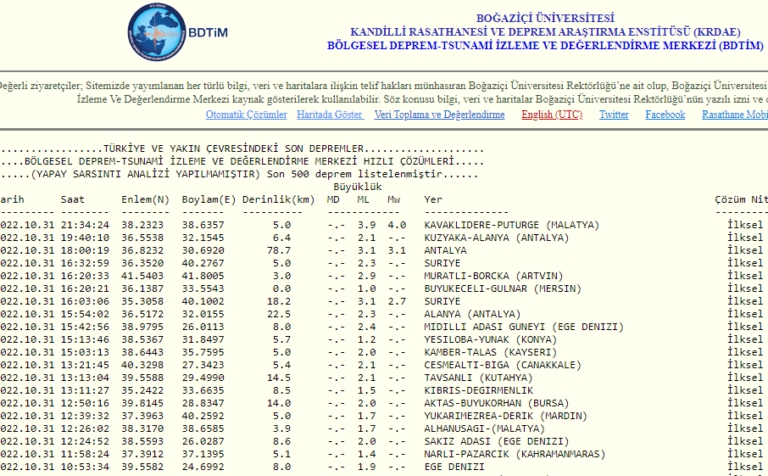The image size is (768, 476).
Task: Click the Midilli Adasi Guneyi (Ege Denizi) row
Action: pyautogui.click(x=524, y=326)
